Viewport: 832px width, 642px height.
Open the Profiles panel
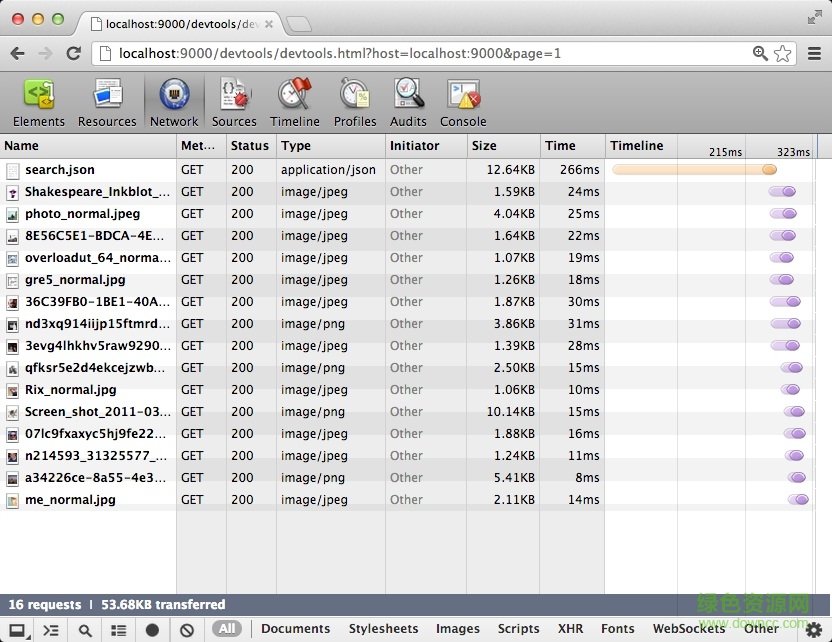[x=355, y=102]
